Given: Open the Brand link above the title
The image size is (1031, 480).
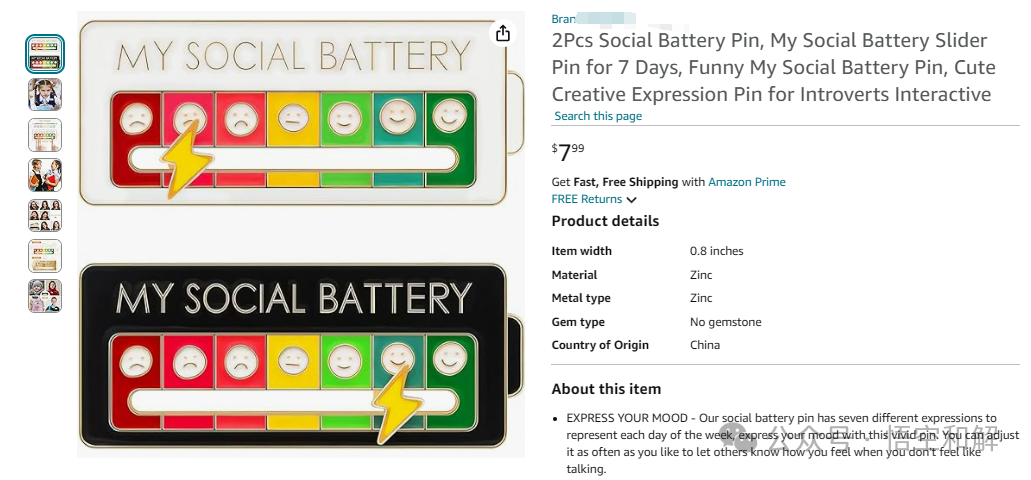Looking at the screenshot, I should coord(593,19).
